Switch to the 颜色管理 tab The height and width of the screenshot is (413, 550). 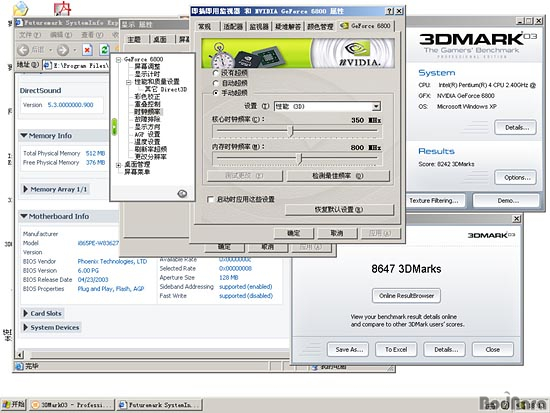point(320,27)
